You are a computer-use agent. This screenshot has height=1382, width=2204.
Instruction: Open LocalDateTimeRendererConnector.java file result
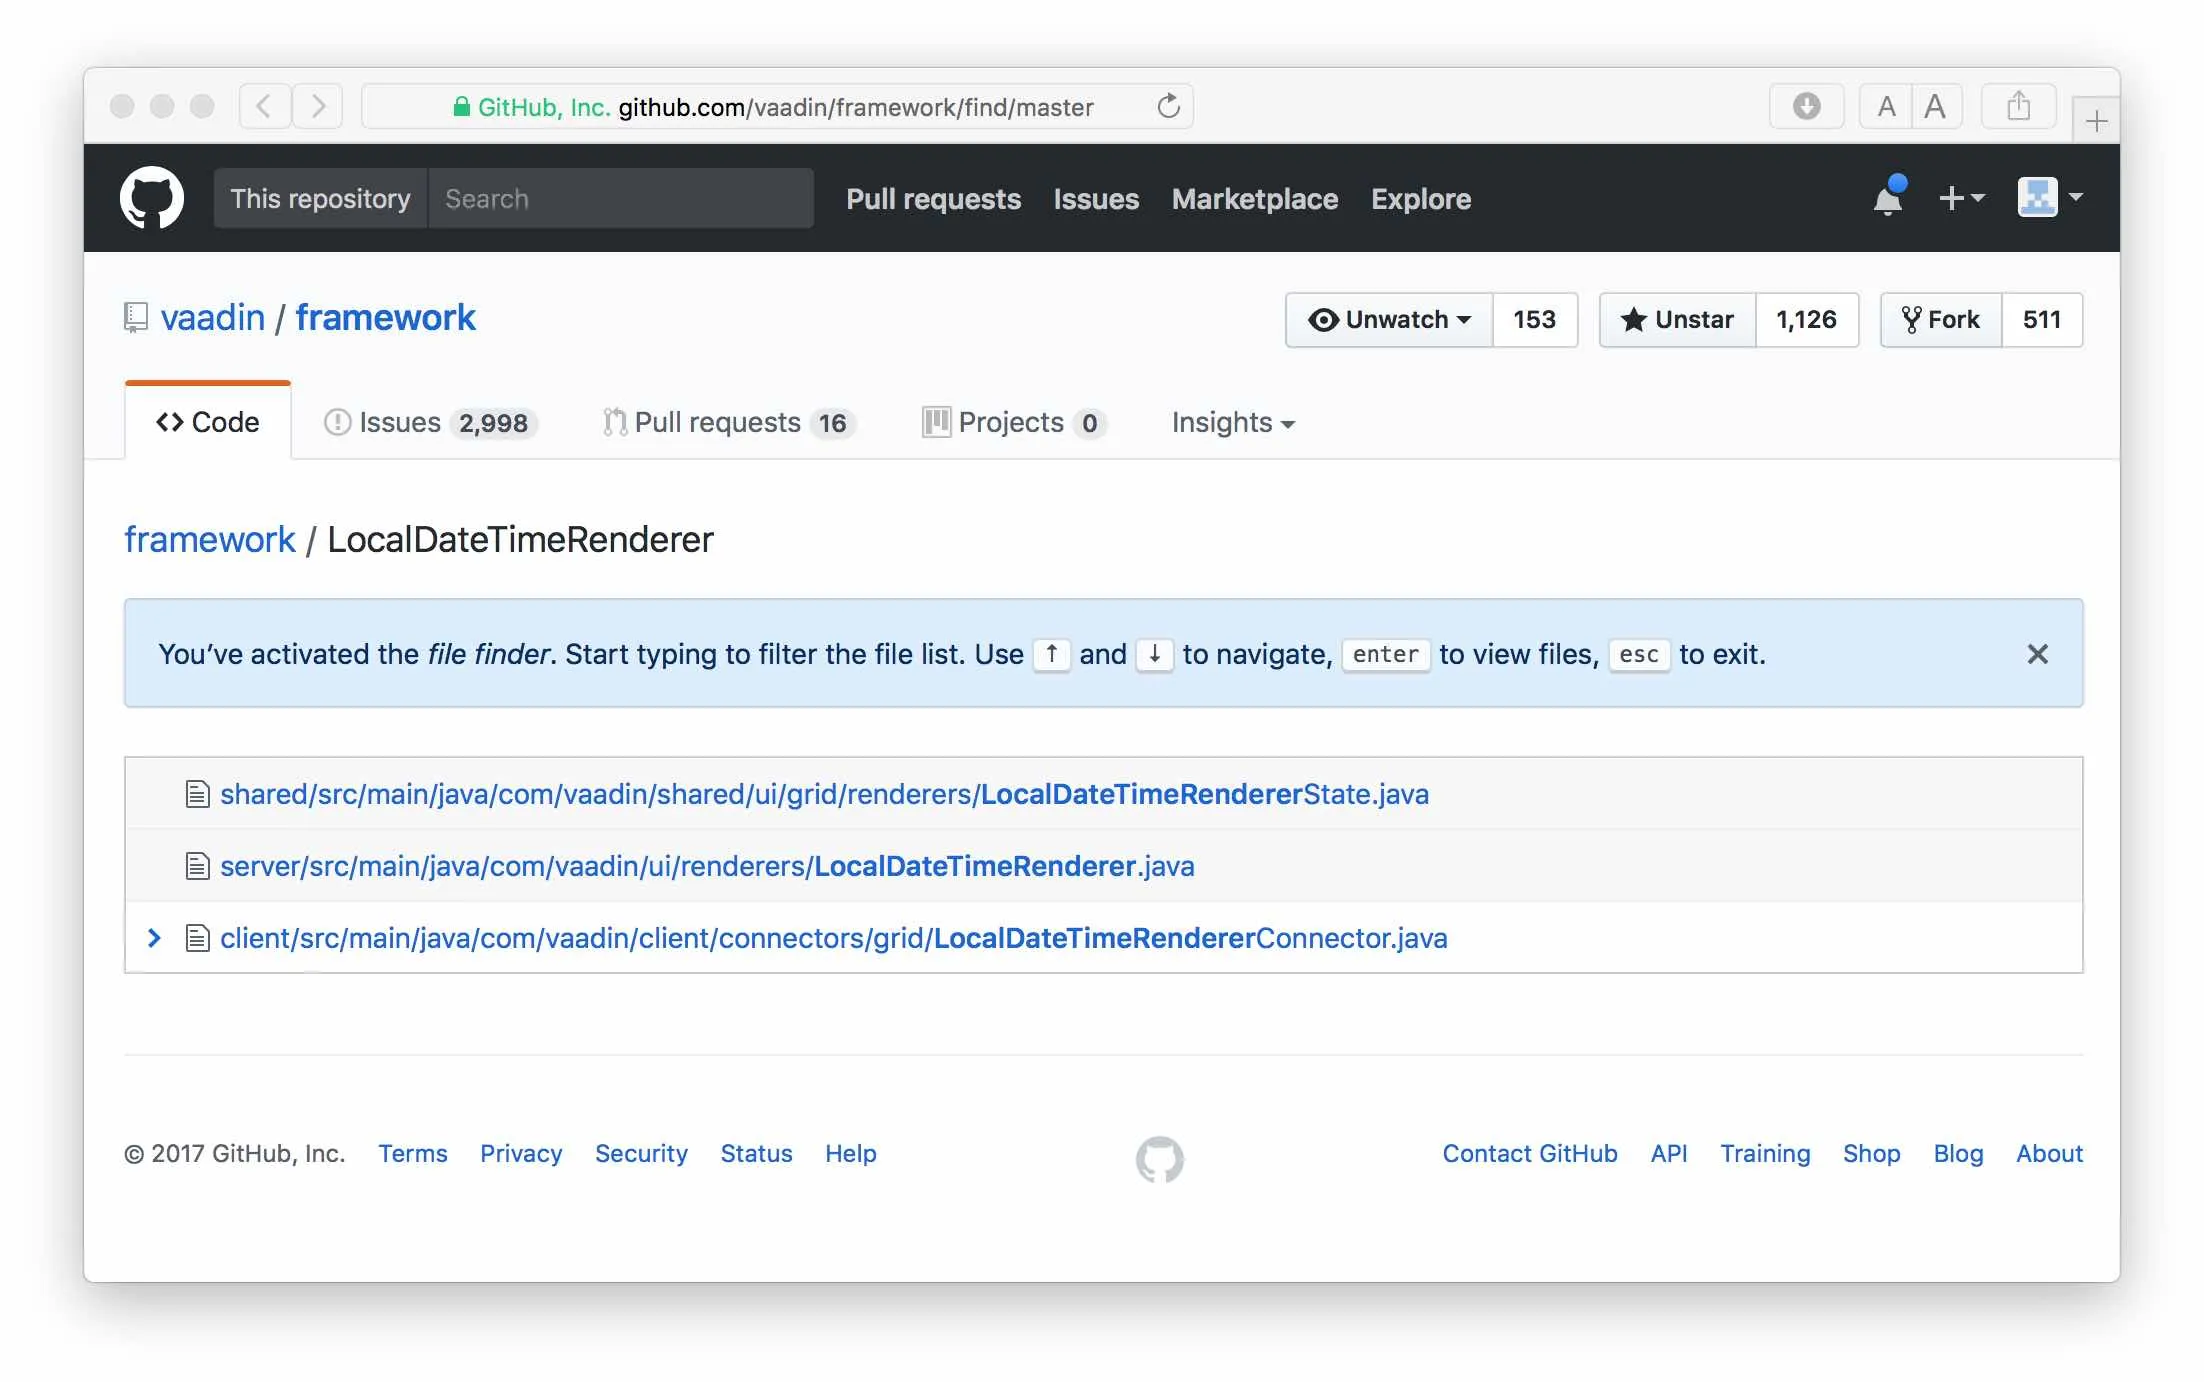coord(833,938)
